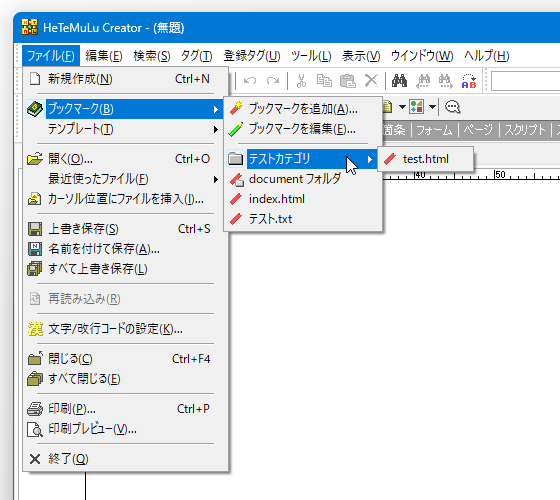Select ブックマークを追加(A)... entry
560x500 pixels.
tap(303, 109)
